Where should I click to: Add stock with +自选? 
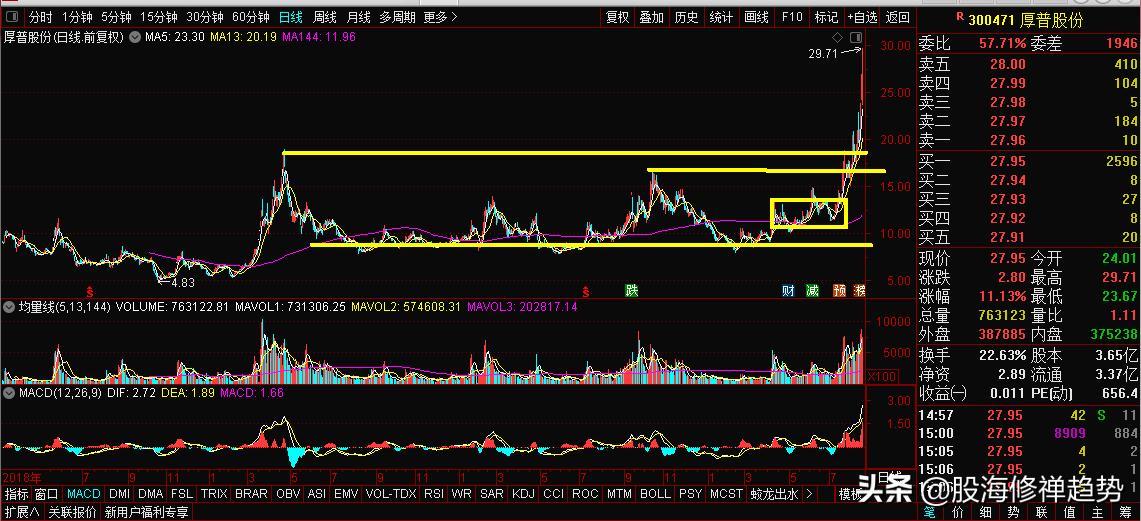862,17
